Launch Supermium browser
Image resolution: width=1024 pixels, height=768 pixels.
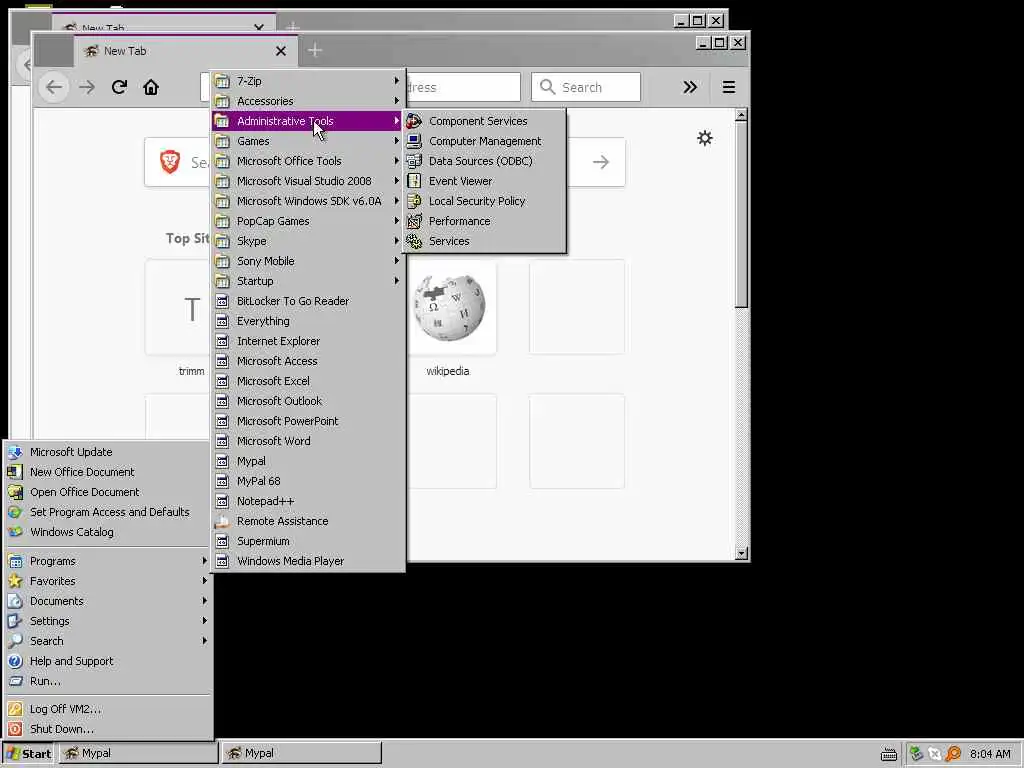pyautogui.click(x=308, y=541)
